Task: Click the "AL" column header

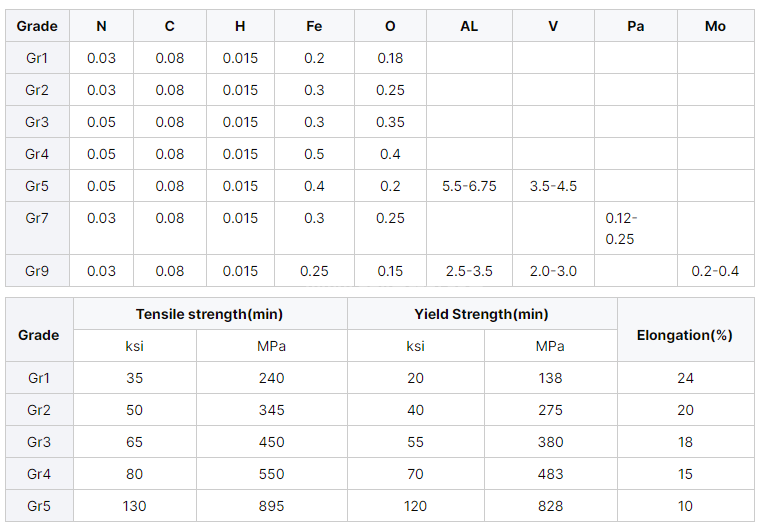Action: (469, 26)
